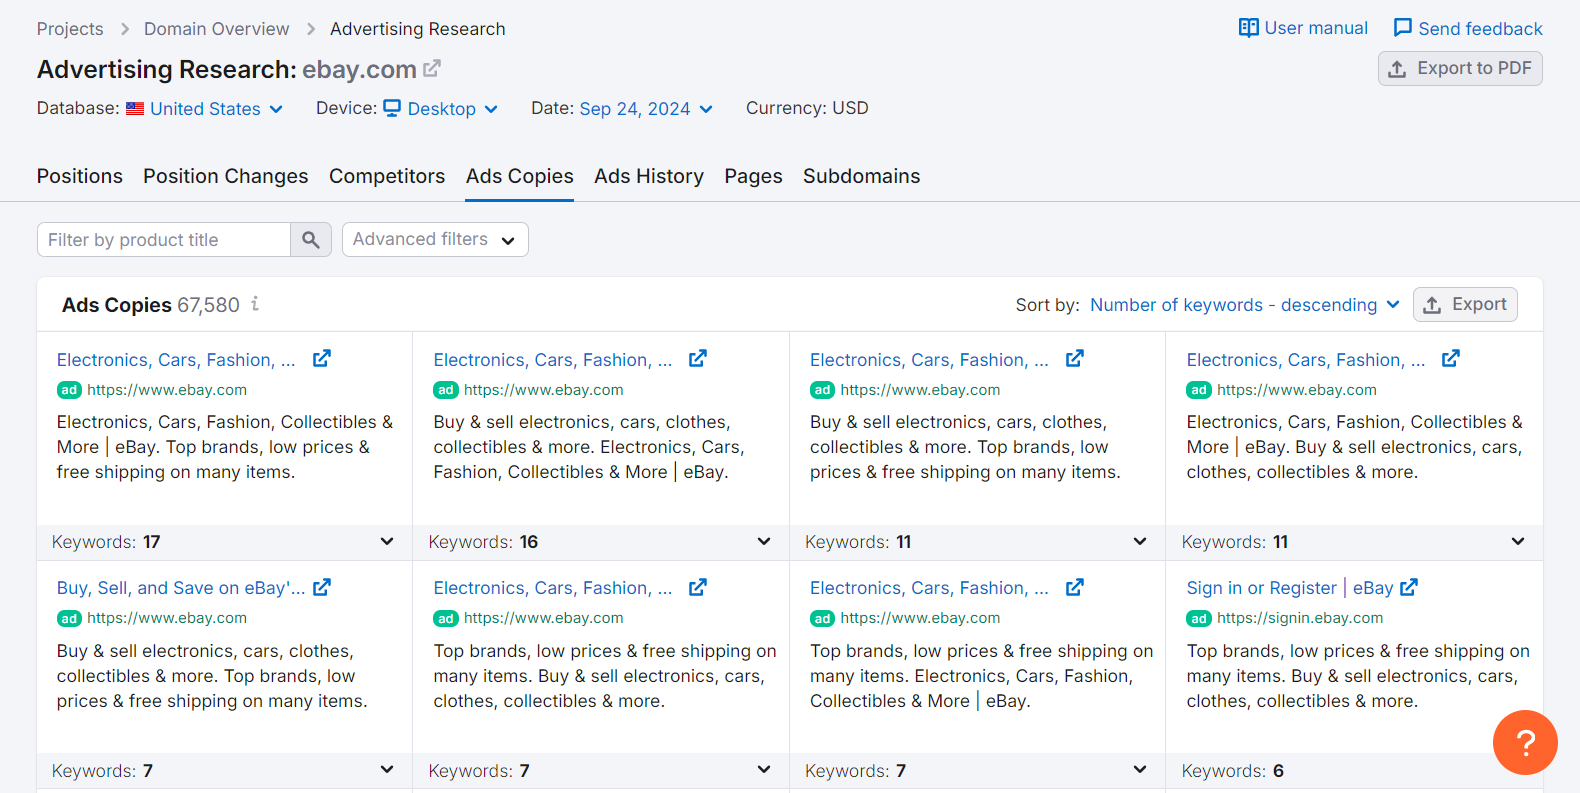Open the Send feedback link
The width and height of the screenshot is (1580, 793).
1480,29
